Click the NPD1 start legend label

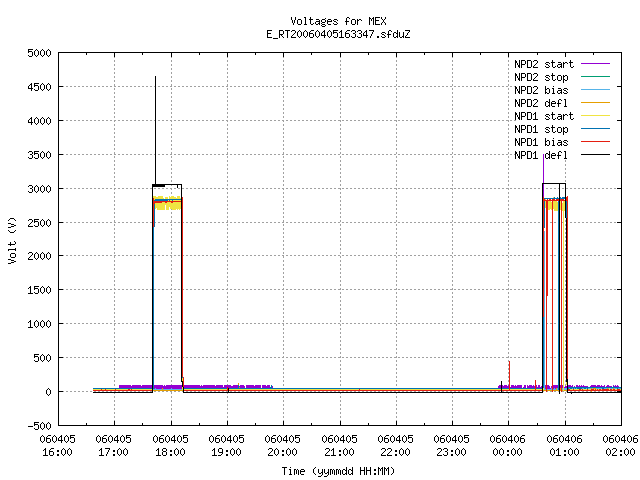point(544,116)
